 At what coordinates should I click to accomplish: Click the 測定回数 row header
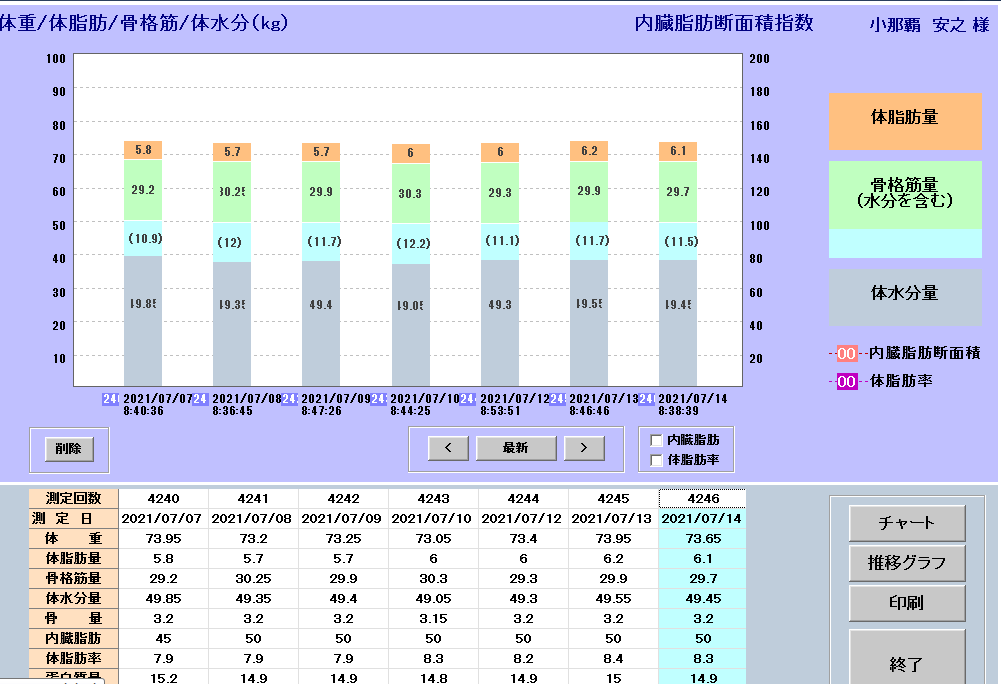73,498
